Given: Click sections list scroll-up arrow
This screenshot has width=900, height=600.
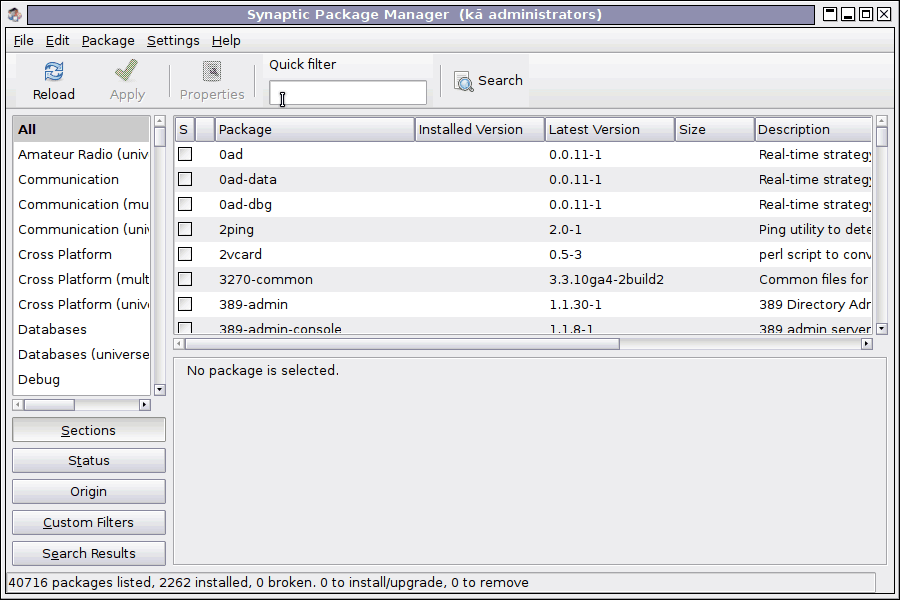Looking at the screenshot, I should pos(160,121).
